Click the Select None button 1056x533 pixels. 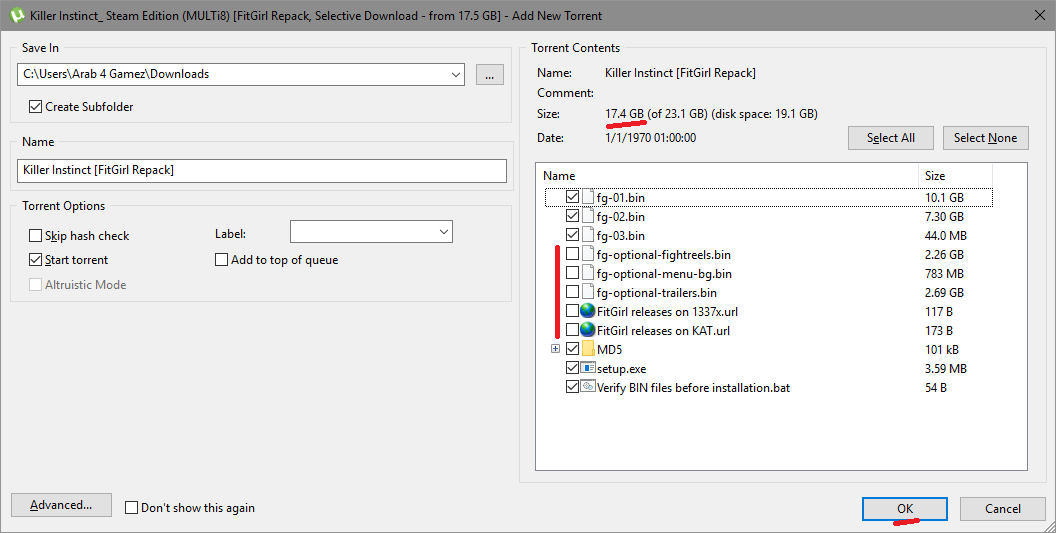coord(985,137)
